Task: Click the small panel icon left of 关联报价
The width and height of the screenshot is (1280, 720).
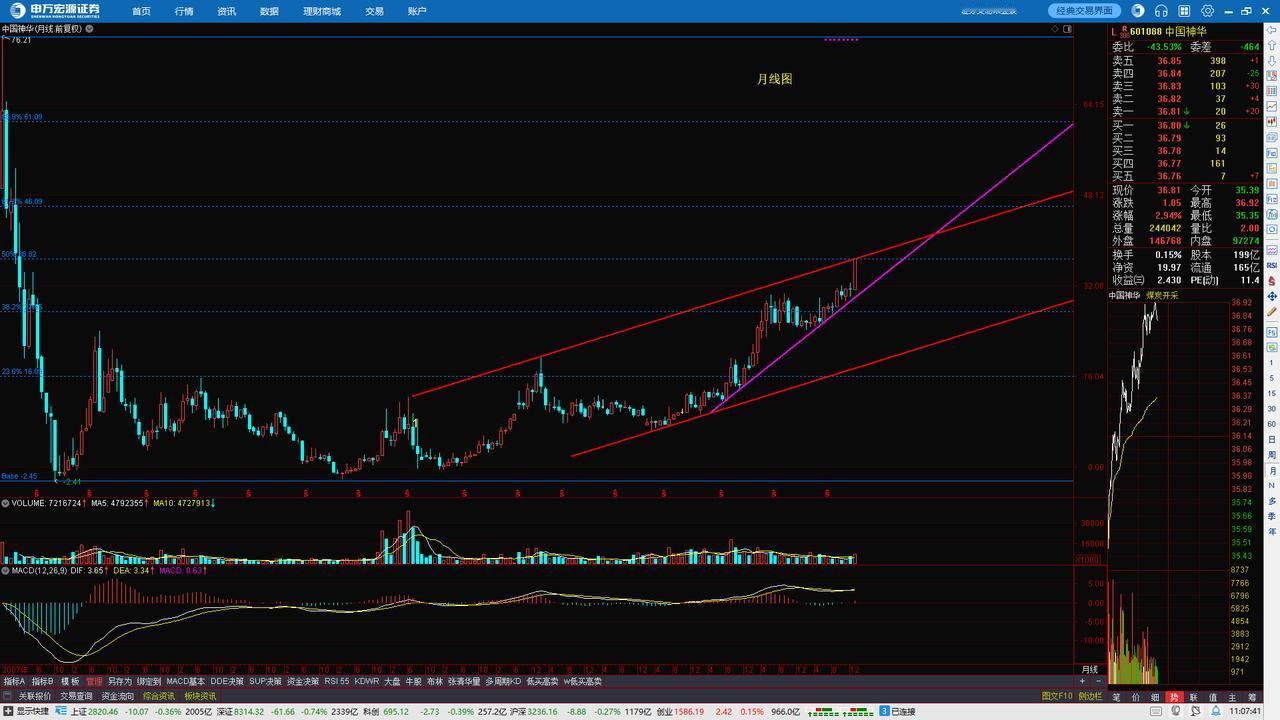Action: coord(8,696)
